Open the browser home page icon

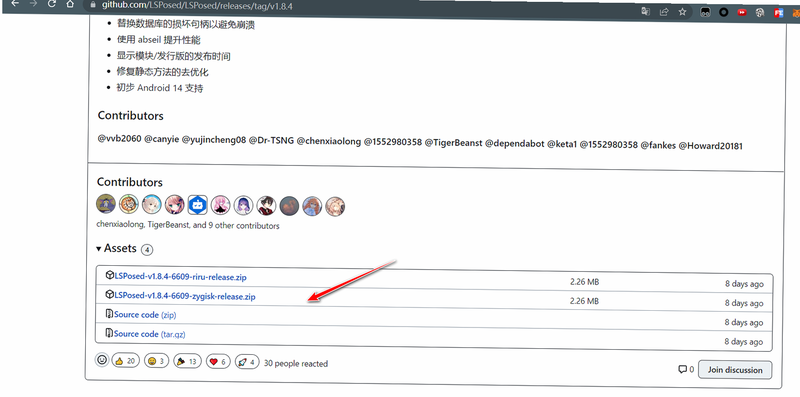click(70, 4)
